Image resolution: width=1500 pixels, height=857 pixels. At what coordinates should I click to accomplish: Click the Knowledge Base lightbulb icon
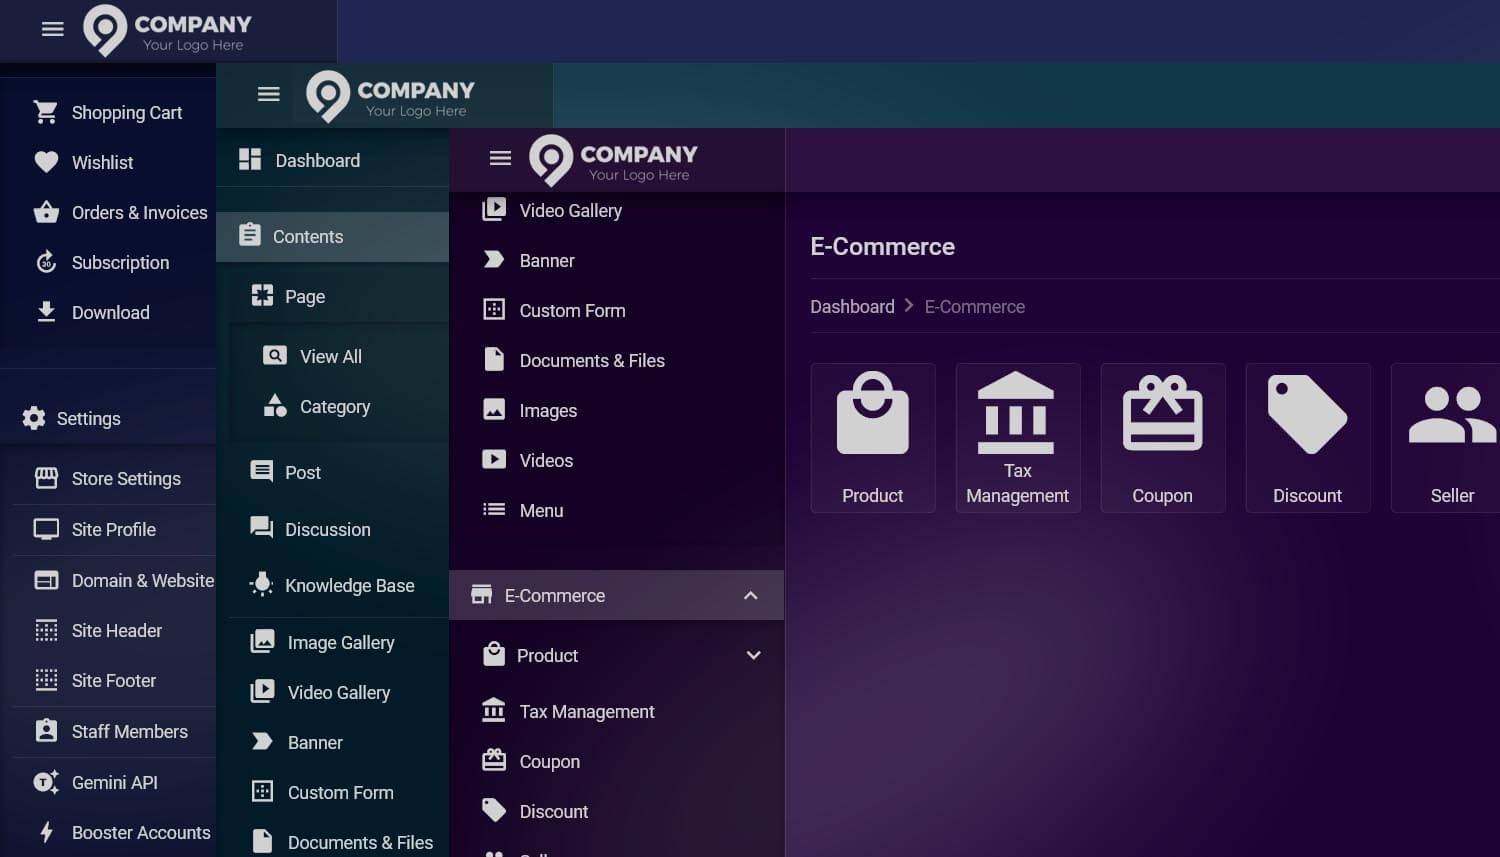262,585
